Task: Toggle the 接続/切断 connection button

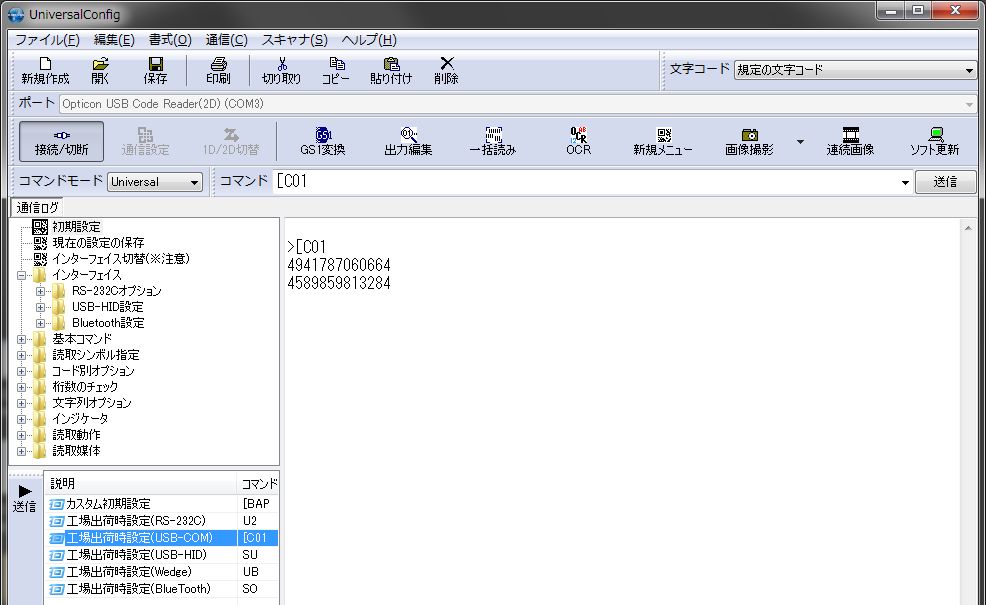Action: pyautogui.click(x=61, y=141)
